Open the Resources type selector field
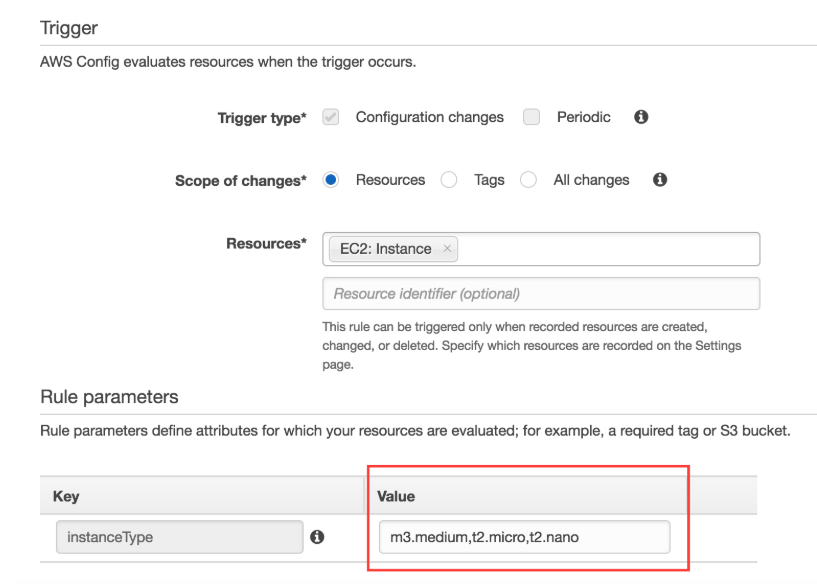 541,249
